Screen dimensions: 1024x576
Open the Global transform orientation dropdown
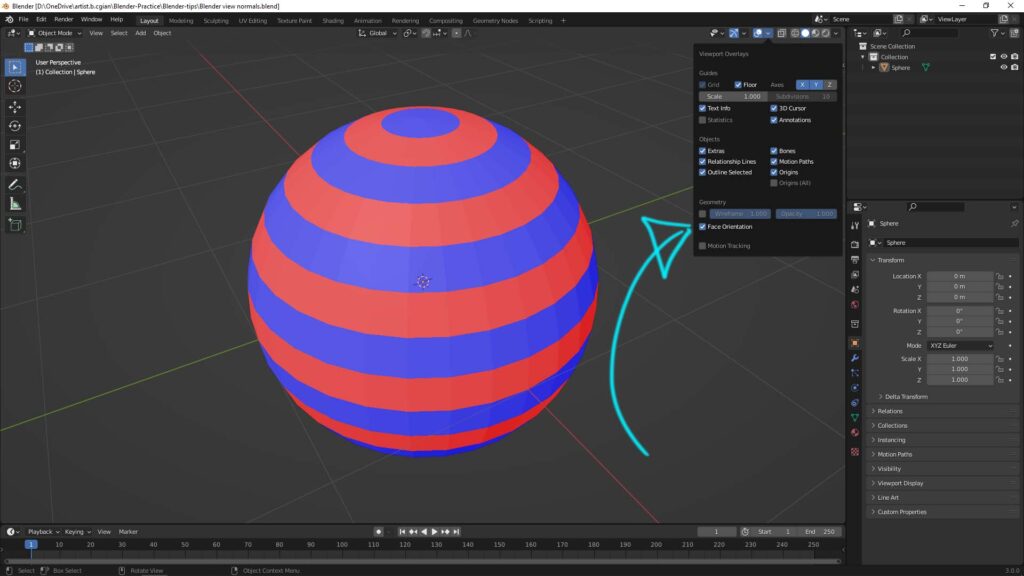pos(377,33)
